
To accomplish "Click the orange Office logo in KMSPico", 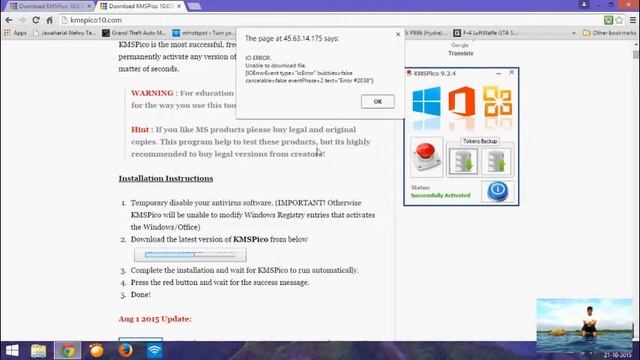I will [x=462, y=102].
